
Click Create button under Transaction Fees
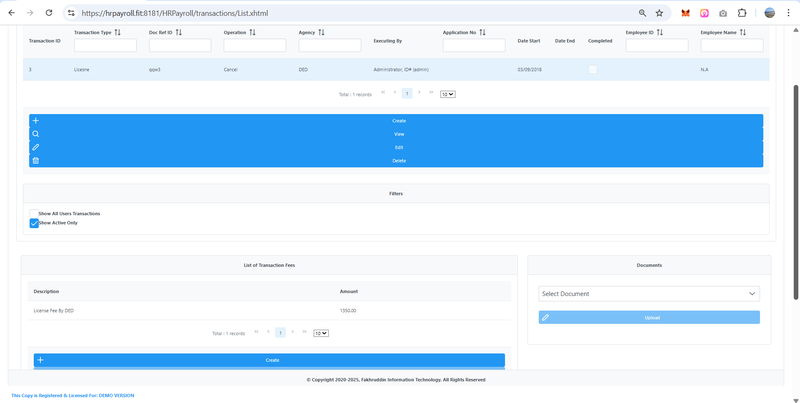click(269, 360)
